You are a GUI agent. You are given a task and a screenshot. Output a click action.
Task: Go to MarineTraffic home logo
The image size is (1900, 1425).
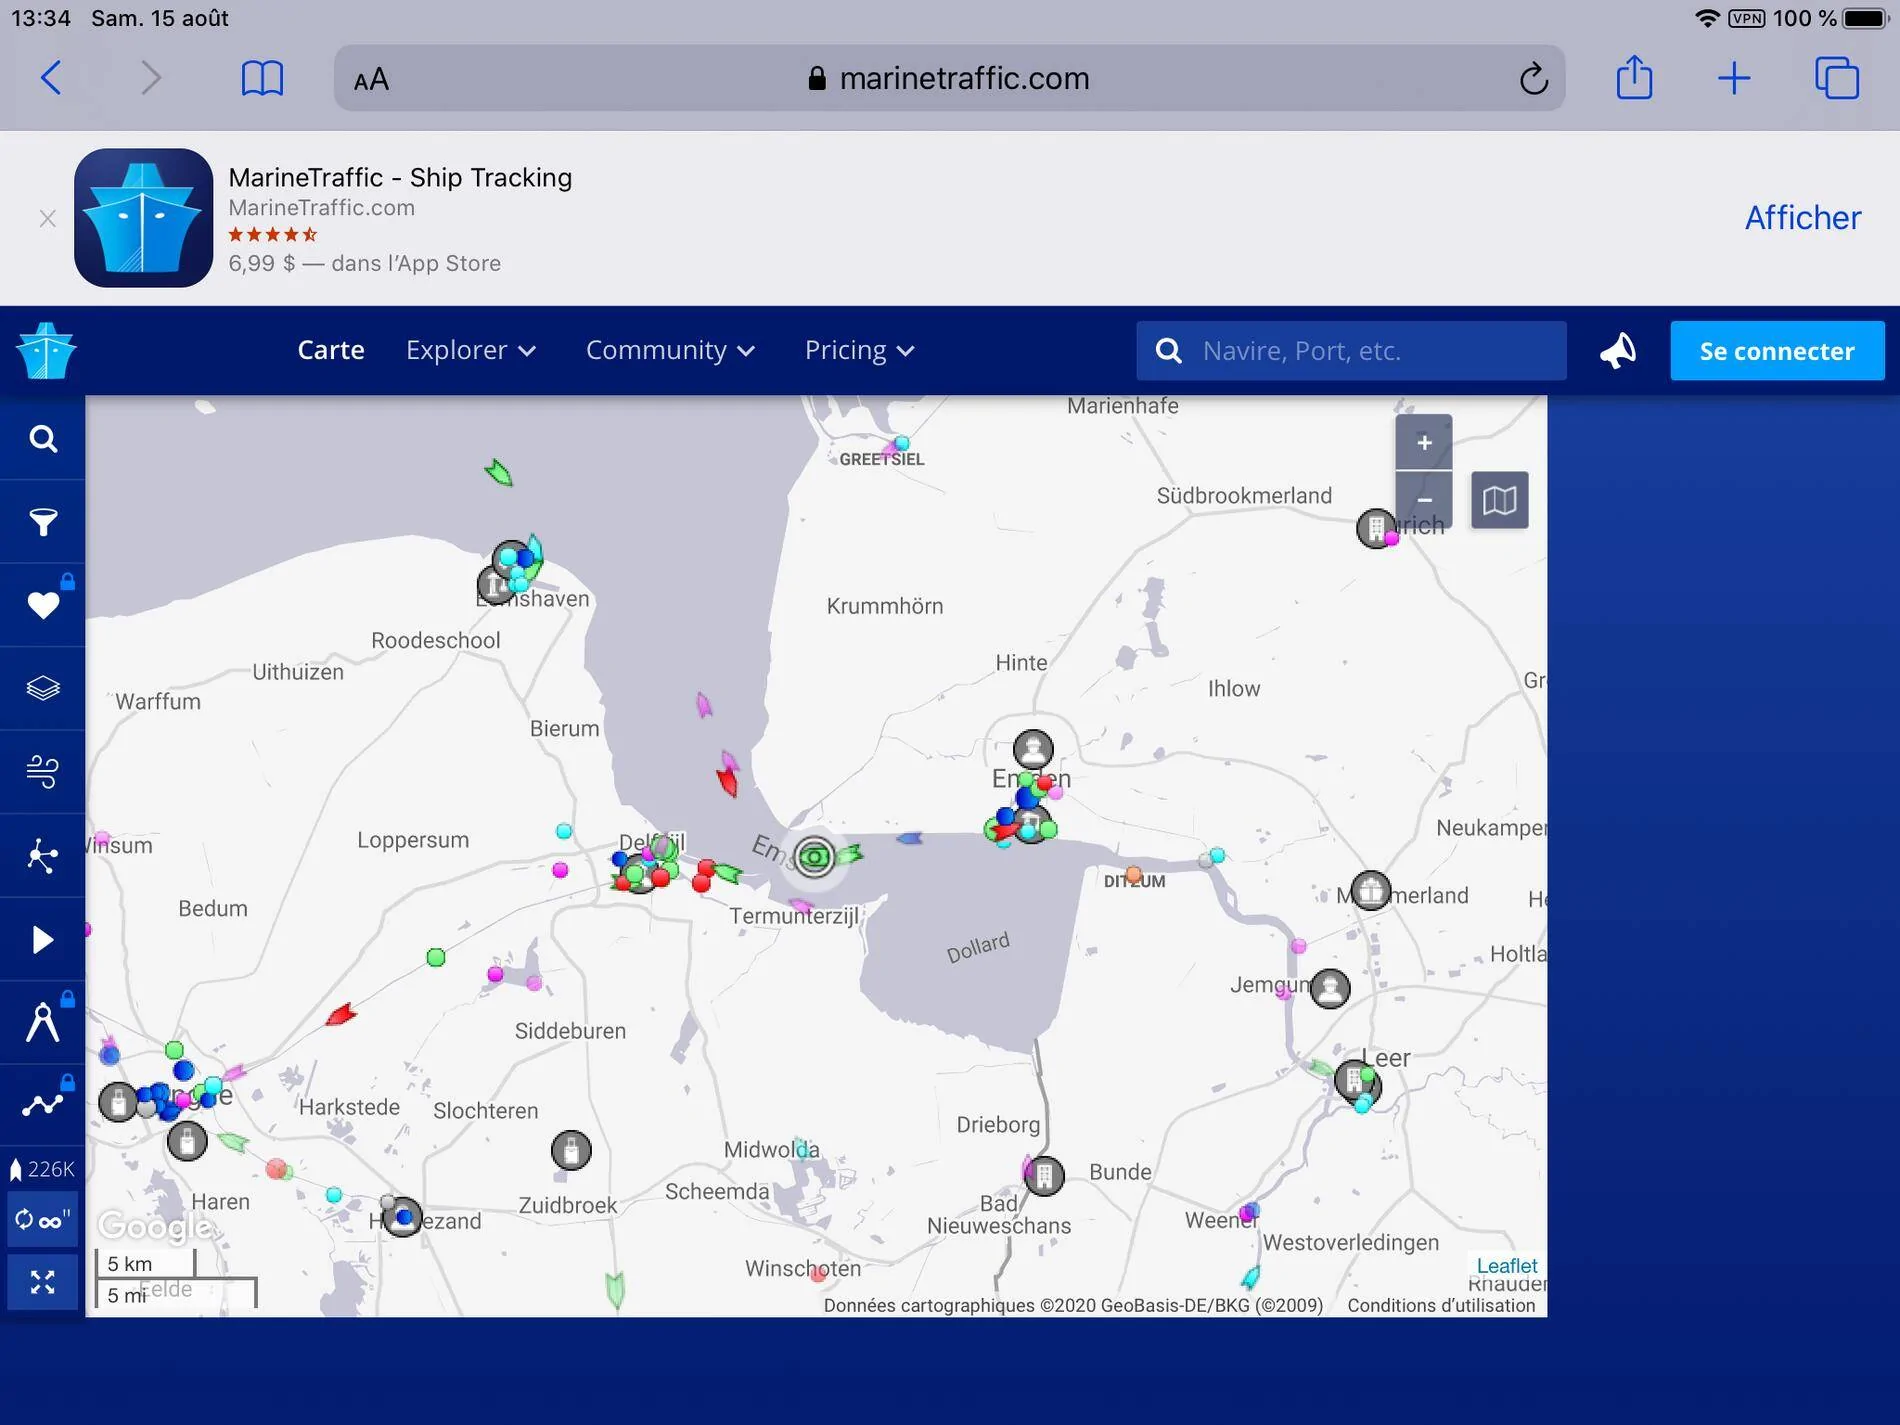coord(46,351)
